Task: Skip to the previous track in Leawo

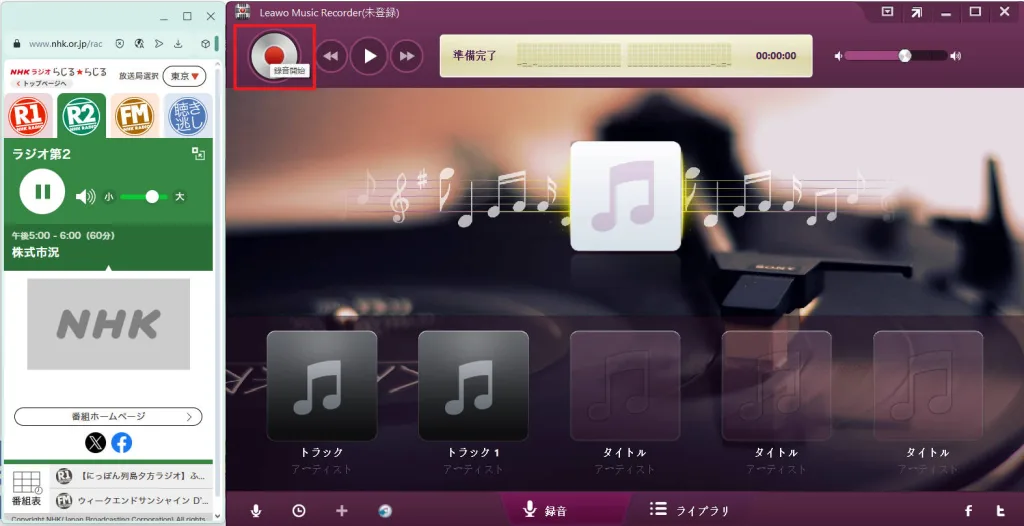Action: click(x=332, y=56)
